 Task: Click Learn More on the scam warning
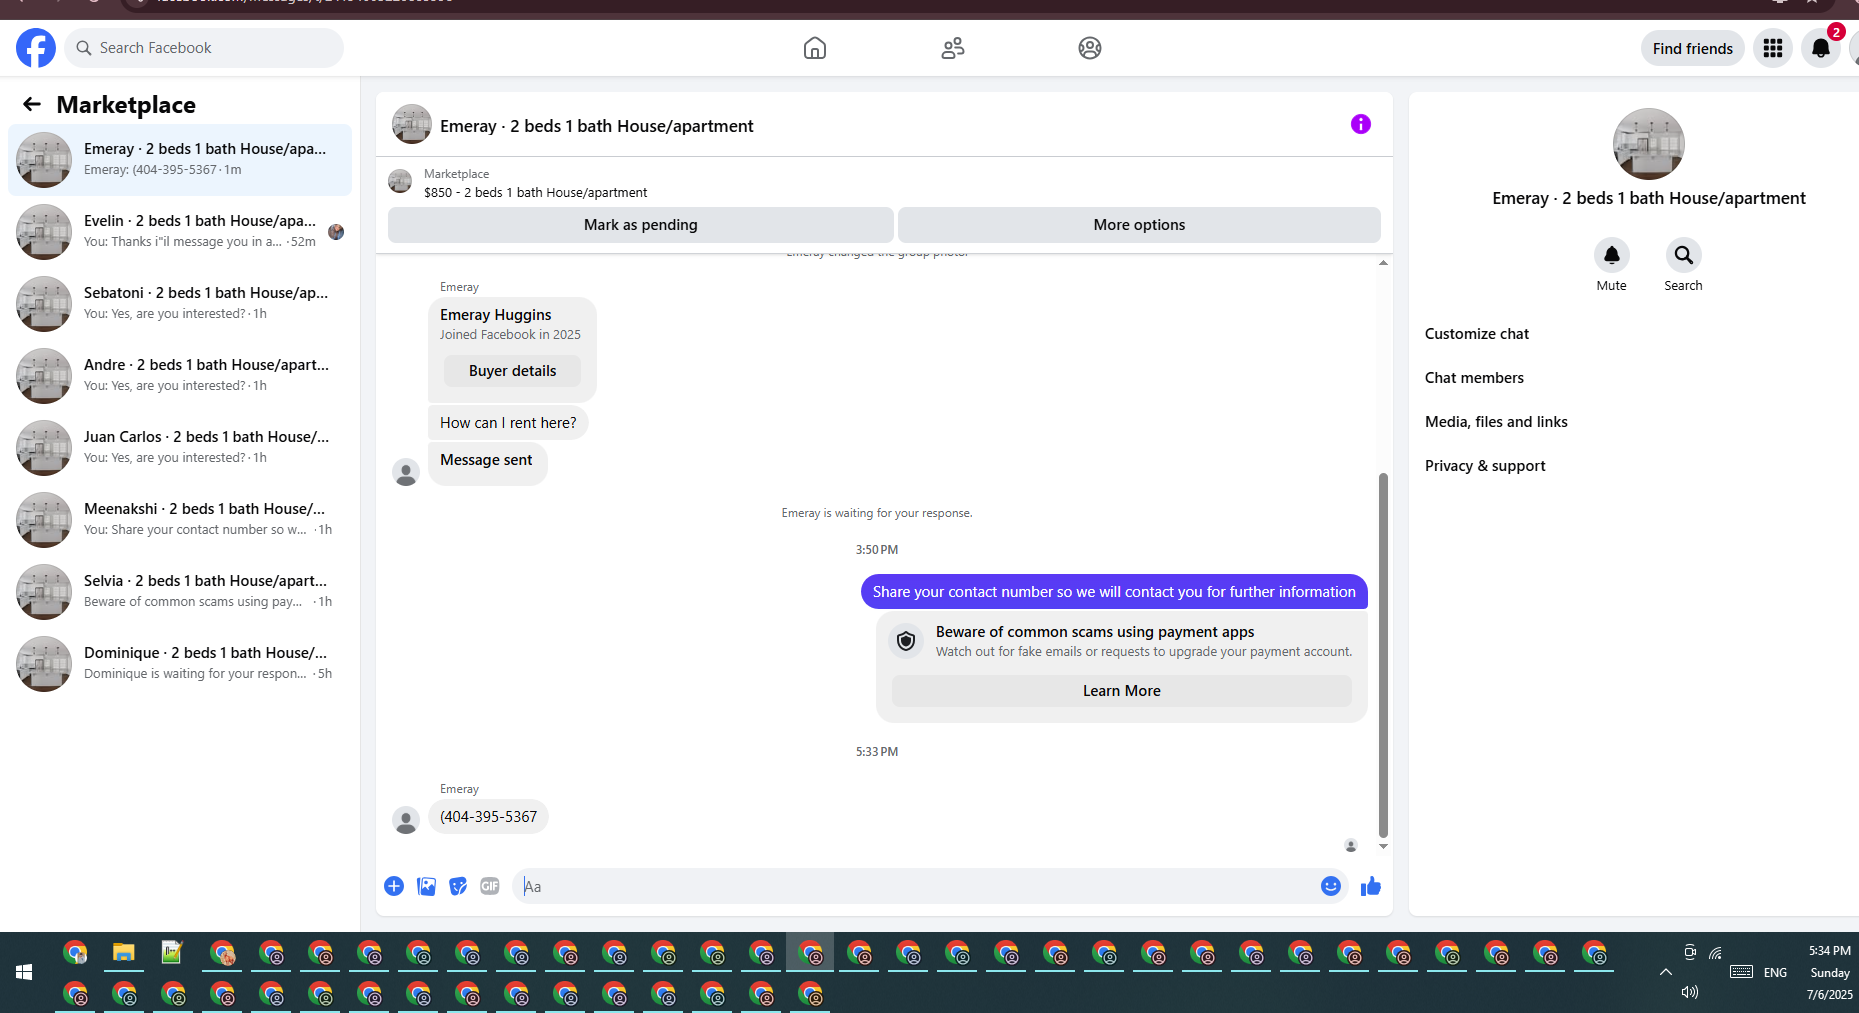pos(1122,691)
